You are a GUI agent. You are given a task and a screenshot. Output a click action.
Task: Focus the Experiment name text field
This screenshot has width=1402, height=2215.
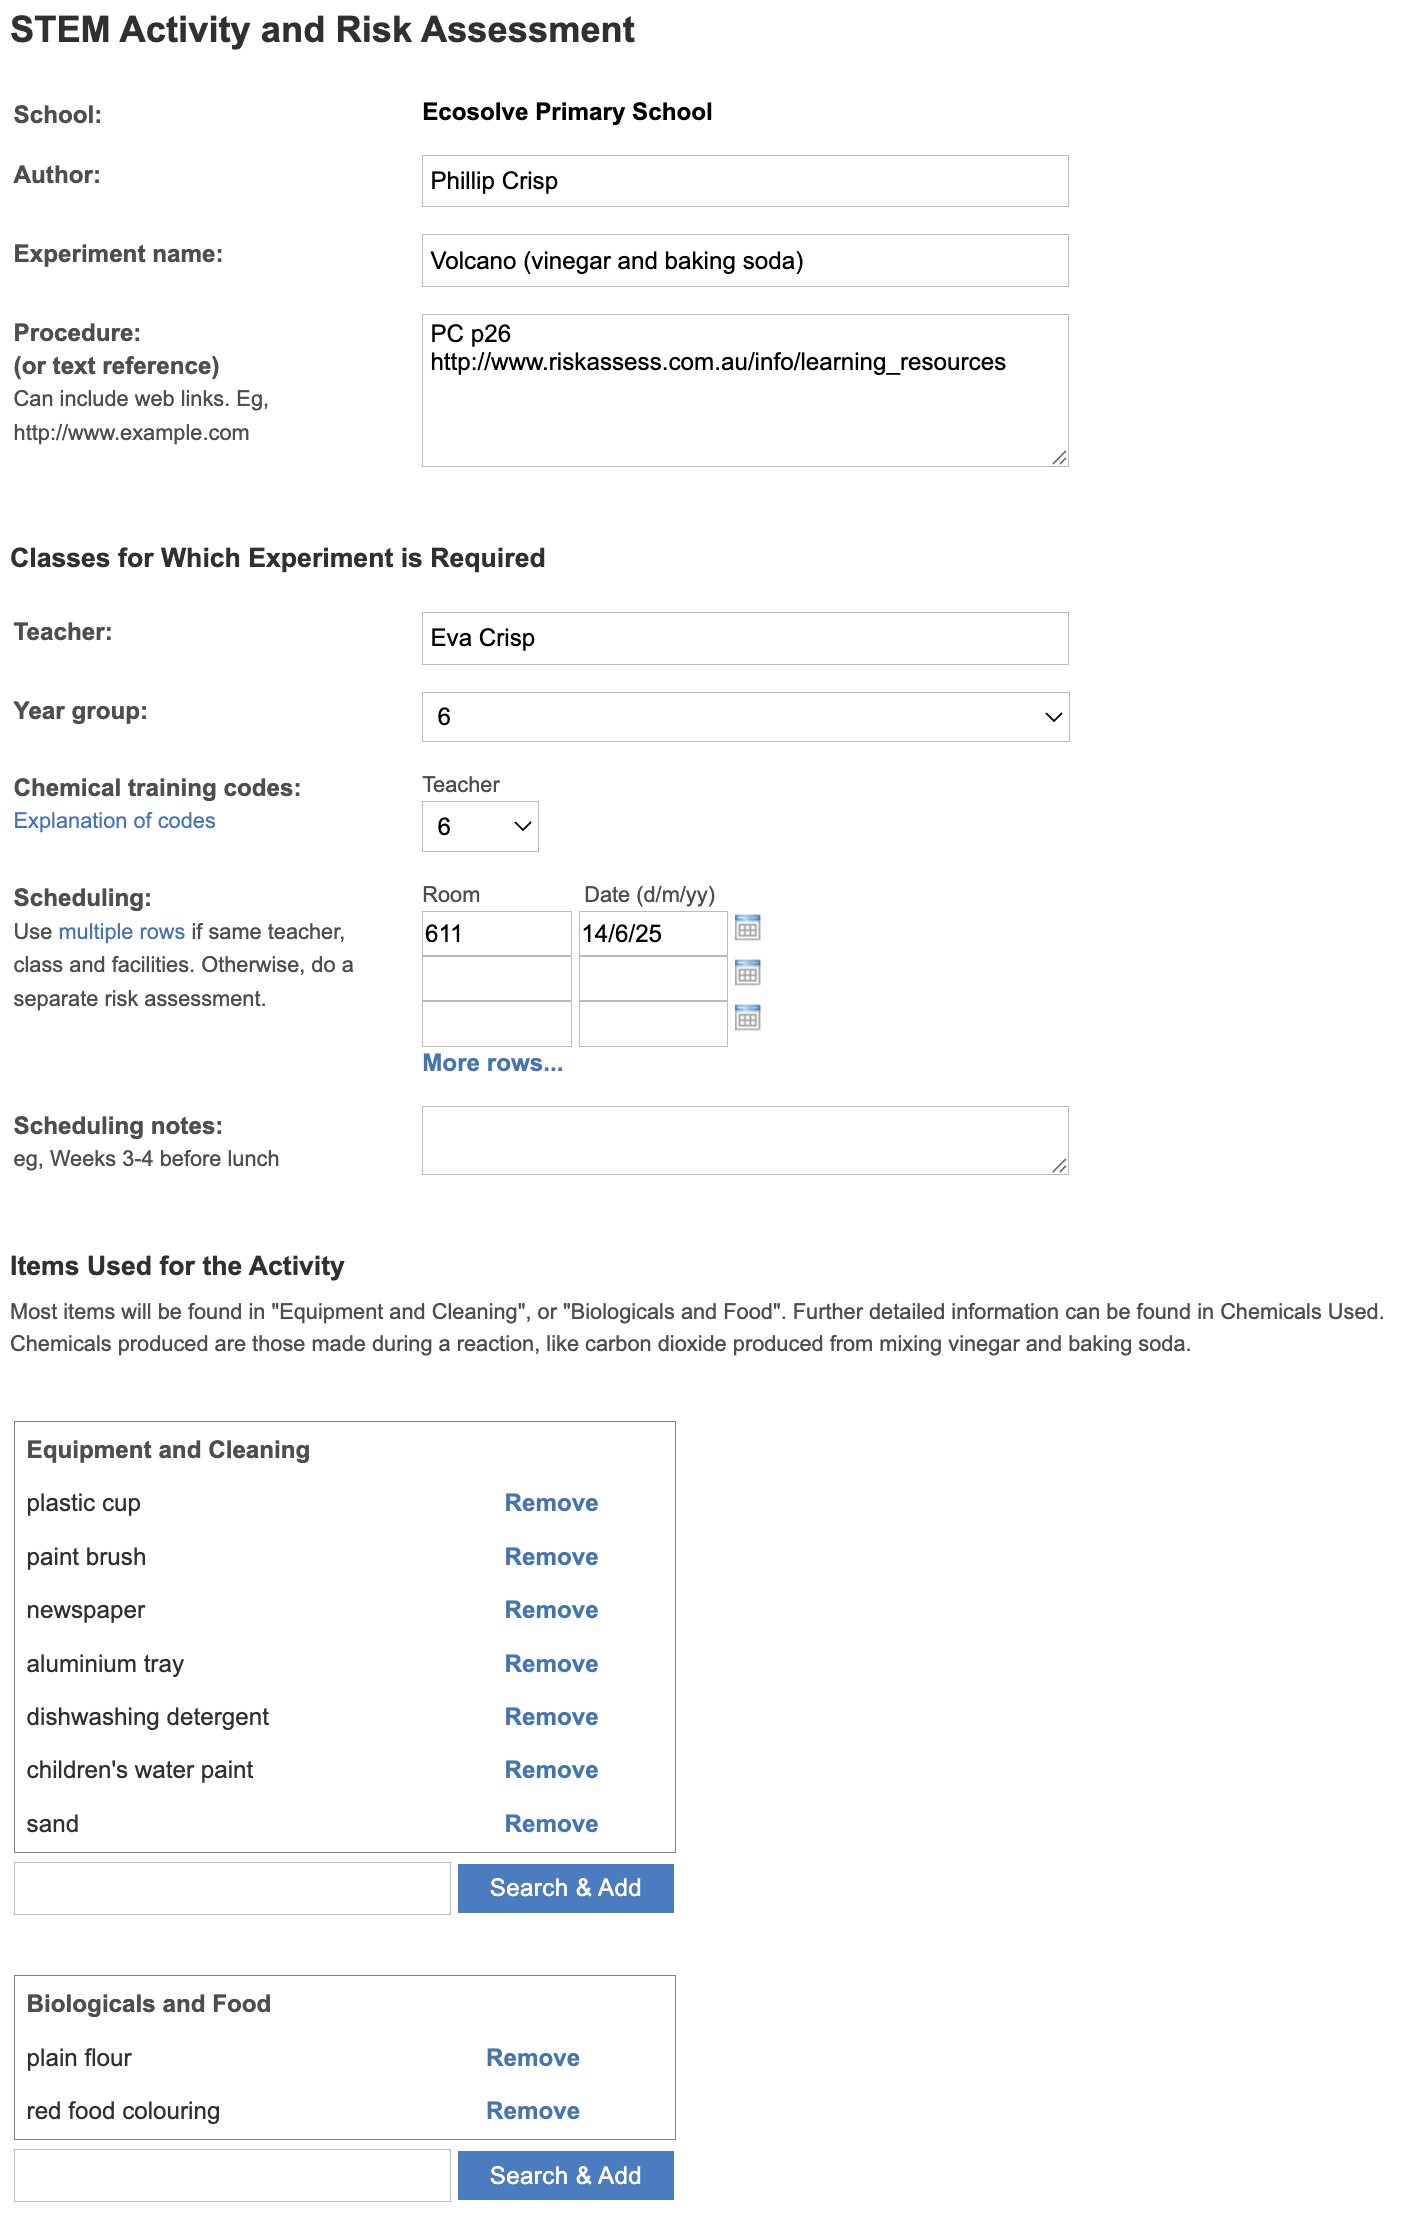pyautogui.click(x=745, y=261)
